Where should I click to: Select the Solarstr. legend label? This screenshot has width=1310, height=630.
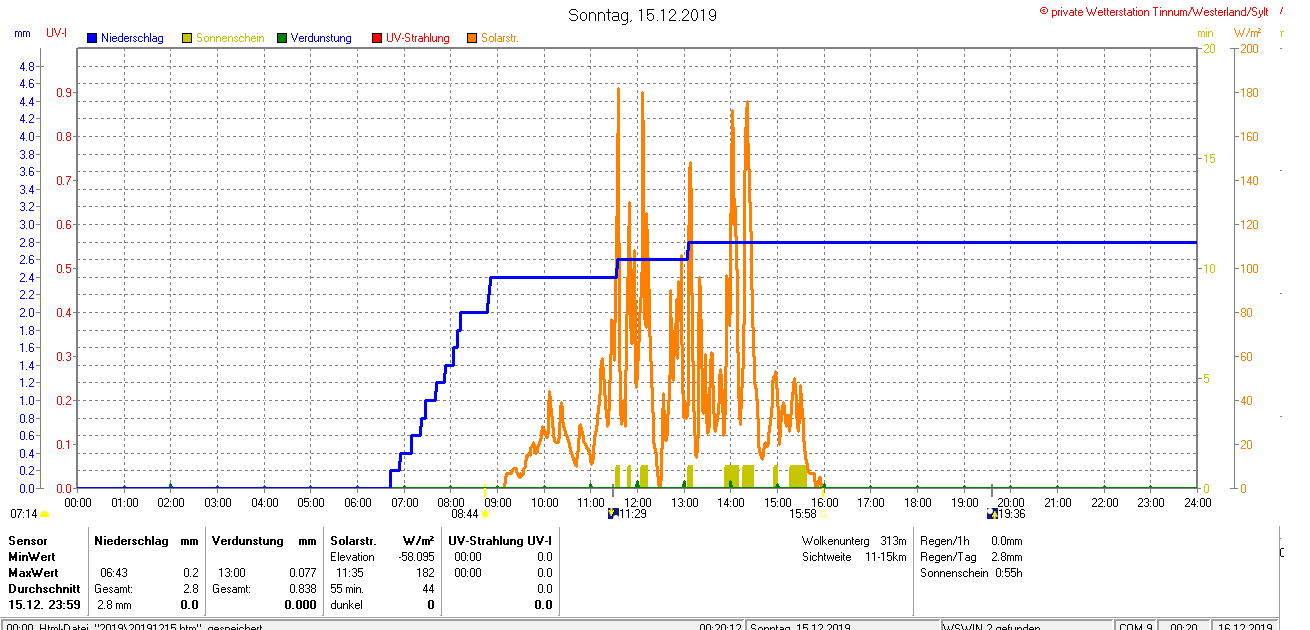500,38
